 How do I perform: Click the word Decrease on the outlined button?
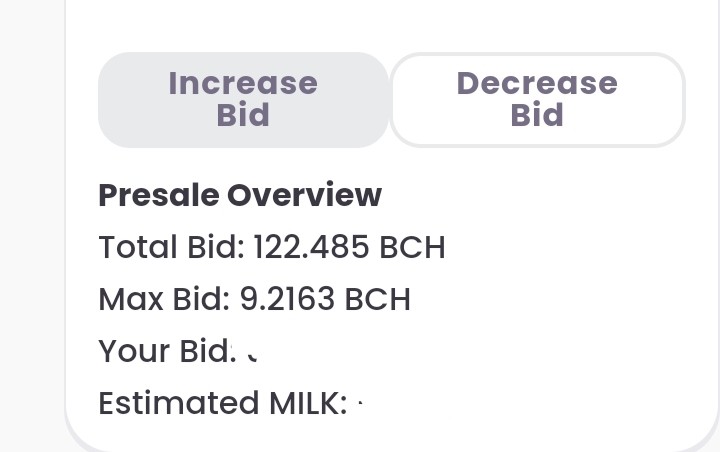coord(537,83)
